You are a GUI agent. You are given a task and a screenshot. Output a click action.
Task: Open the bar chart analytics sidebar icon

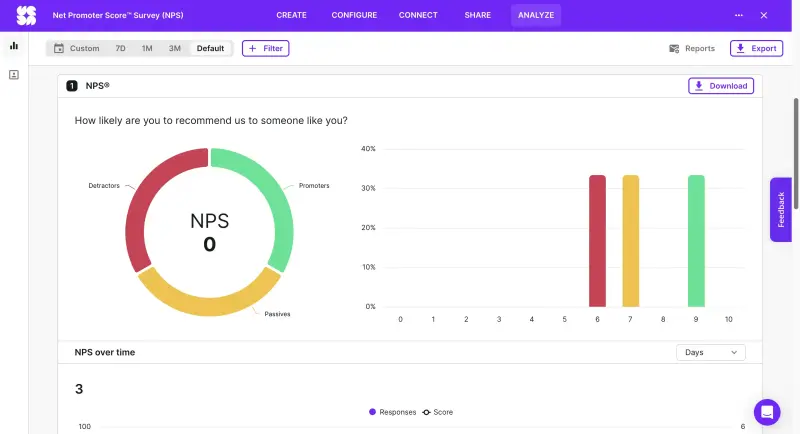(x=14, y=46)
